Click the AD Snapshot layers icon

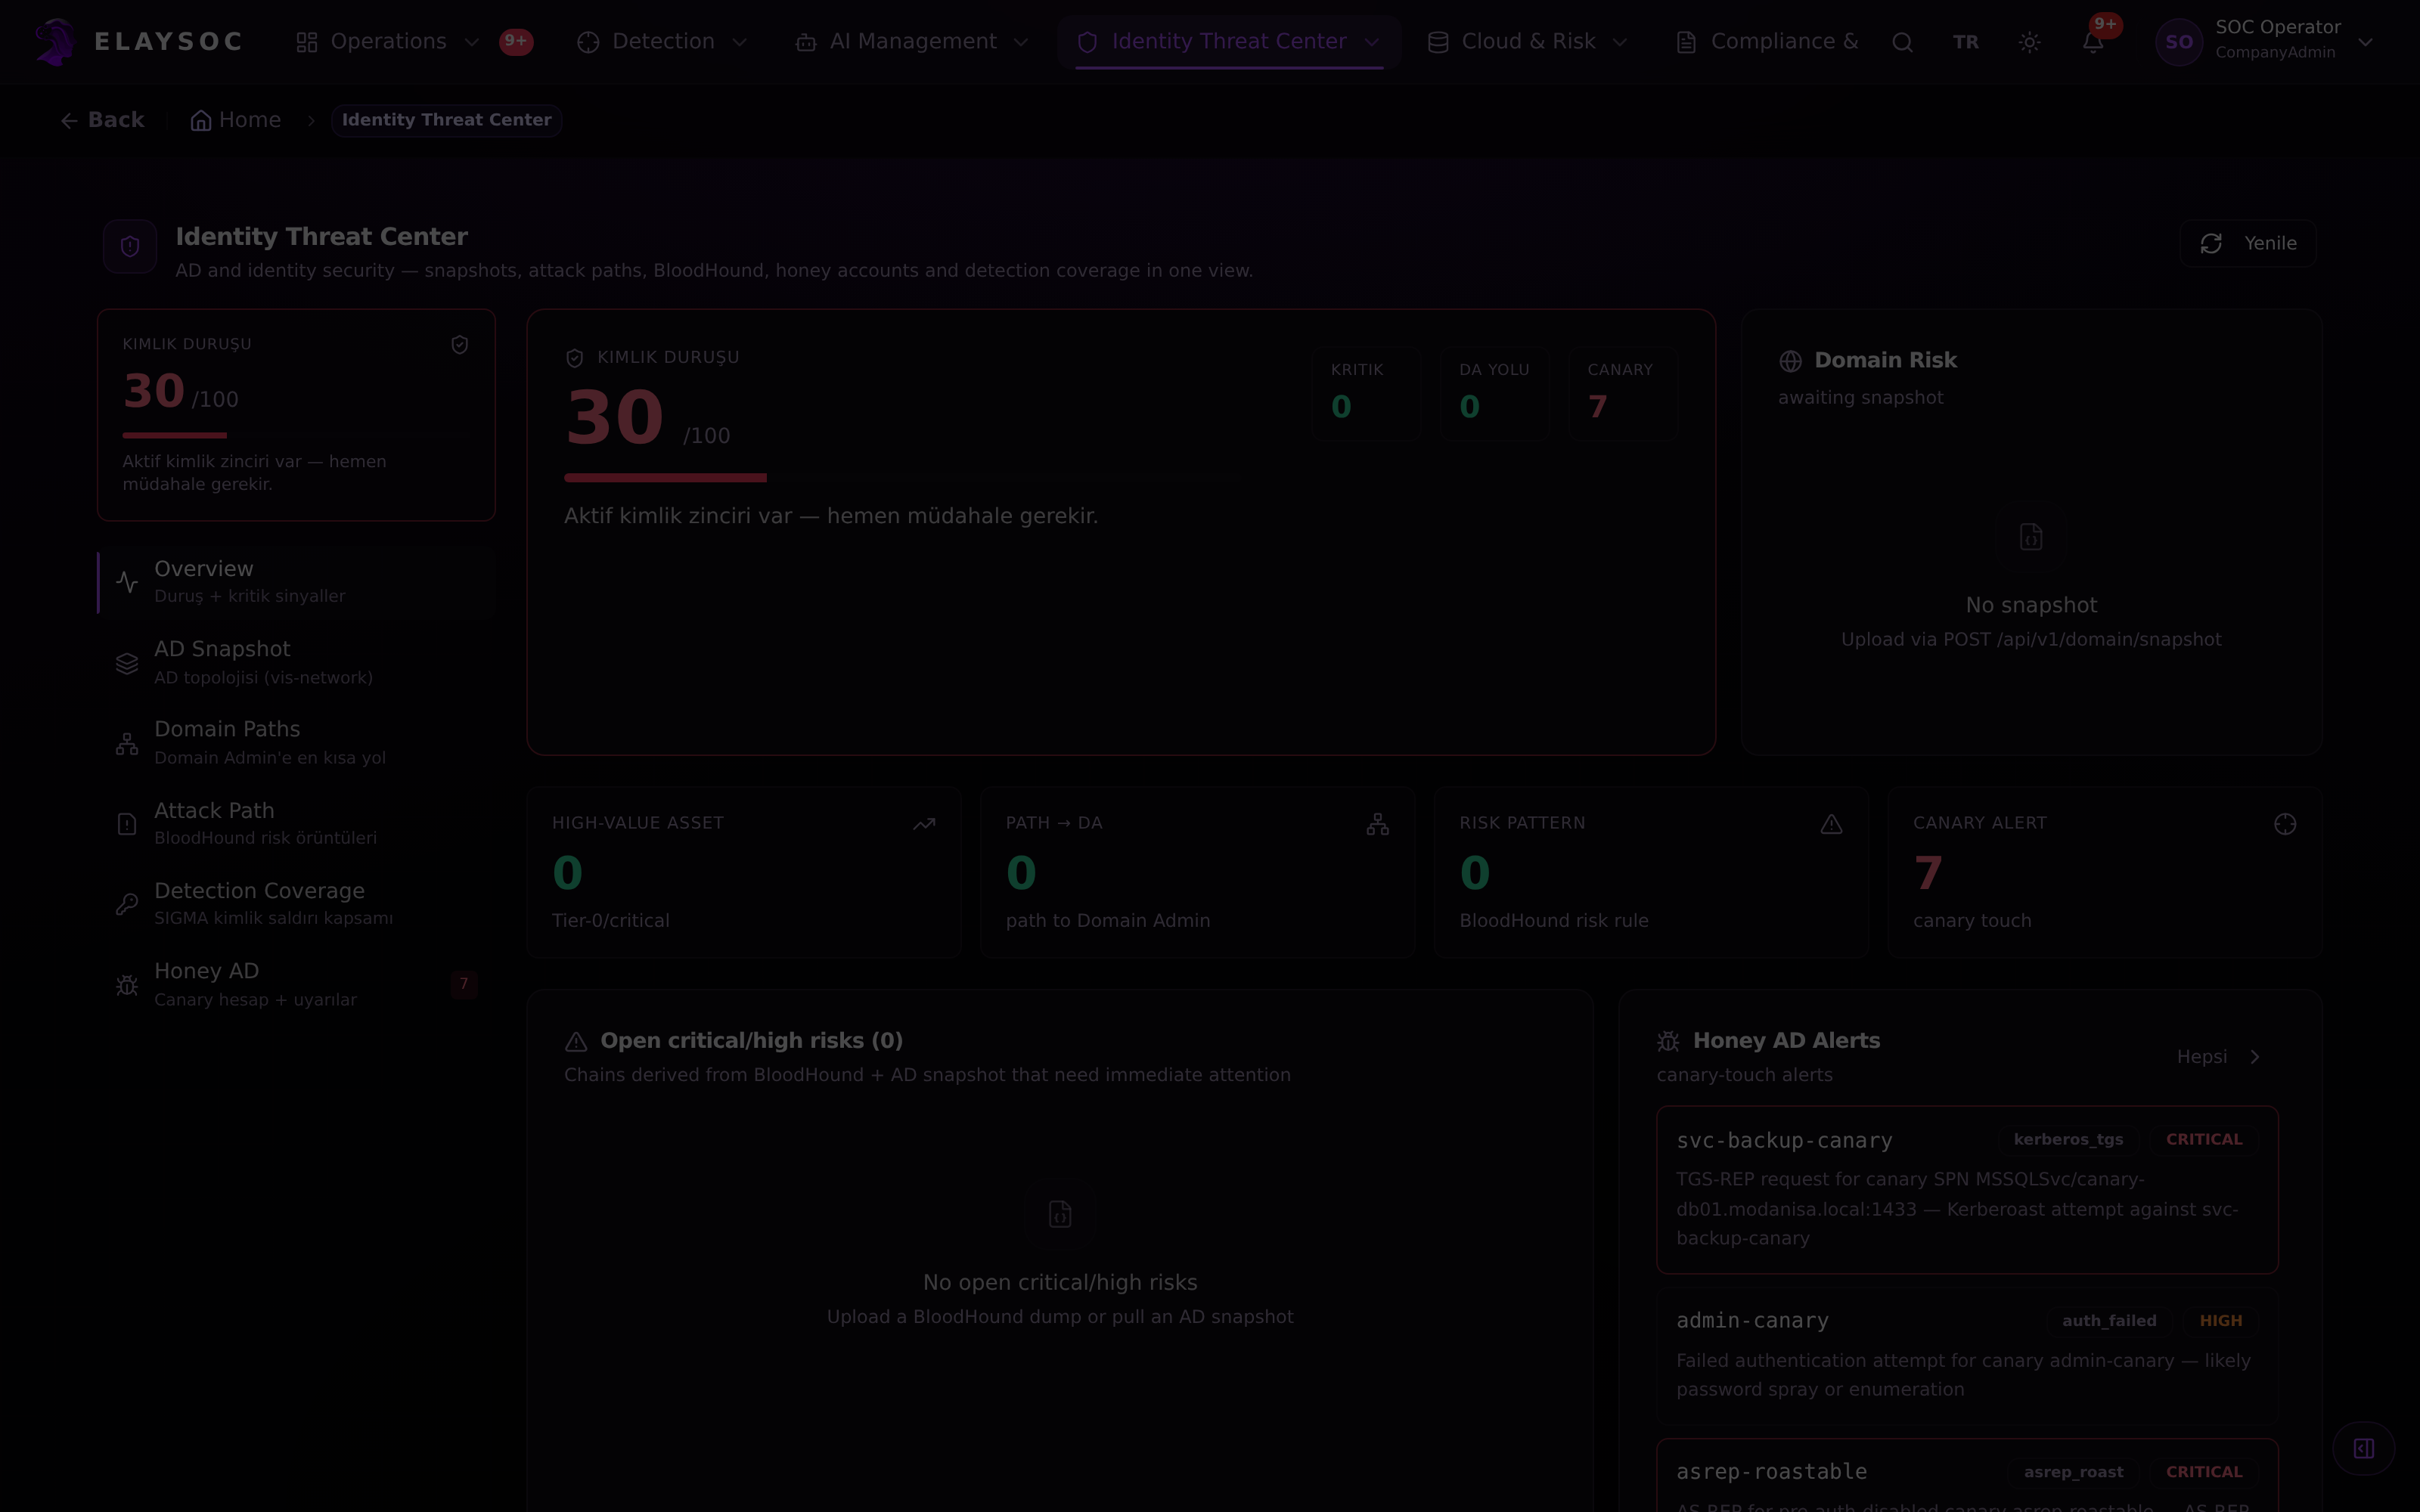(127, 663)
